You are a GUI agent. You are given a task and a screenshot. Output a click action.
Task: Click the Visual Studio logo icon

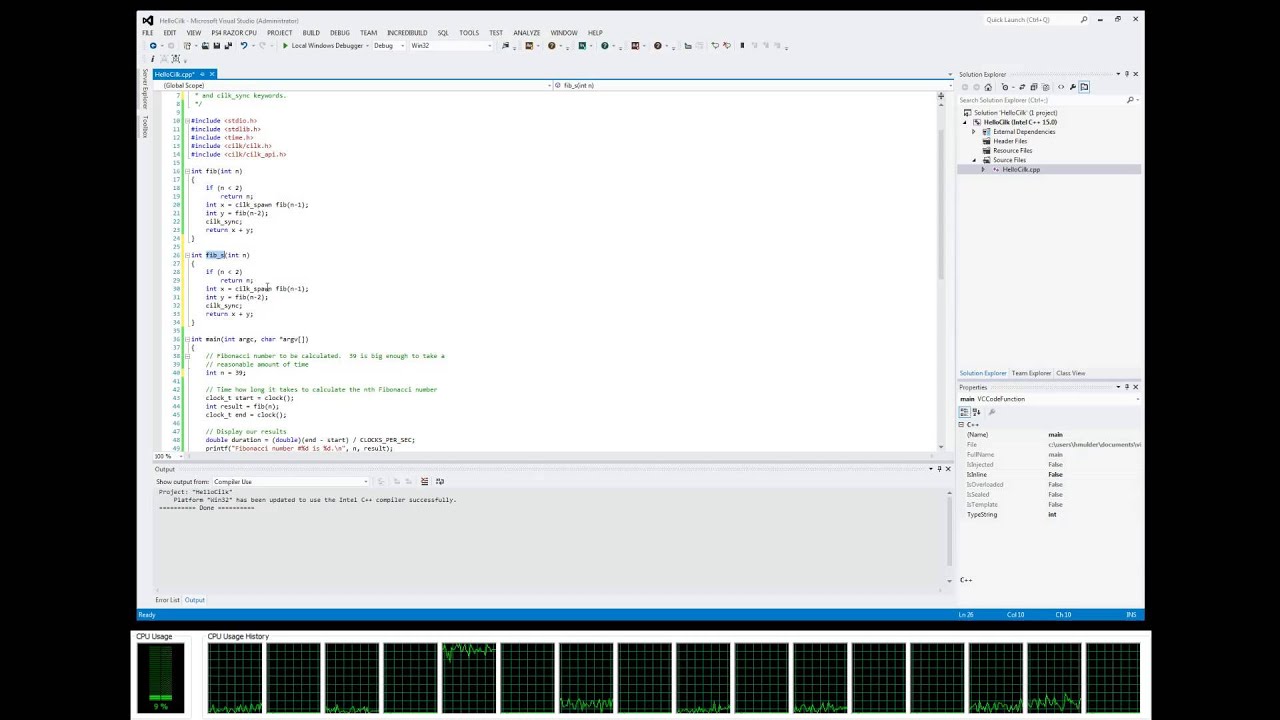click(148, 20)
